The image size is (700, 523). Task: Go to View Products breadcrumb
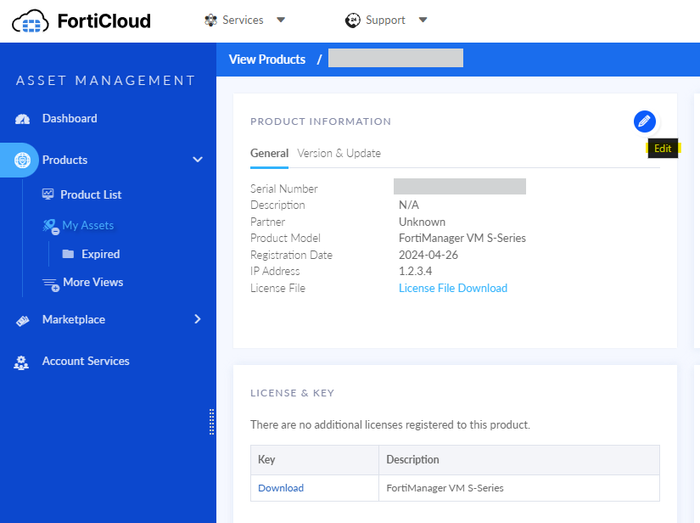coord(267,59)
